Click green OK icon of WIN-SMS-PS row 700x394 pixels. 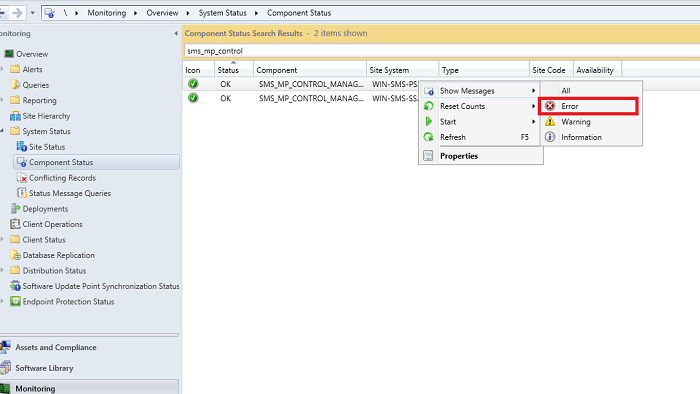pyautogui.click(x=193, y=83)
